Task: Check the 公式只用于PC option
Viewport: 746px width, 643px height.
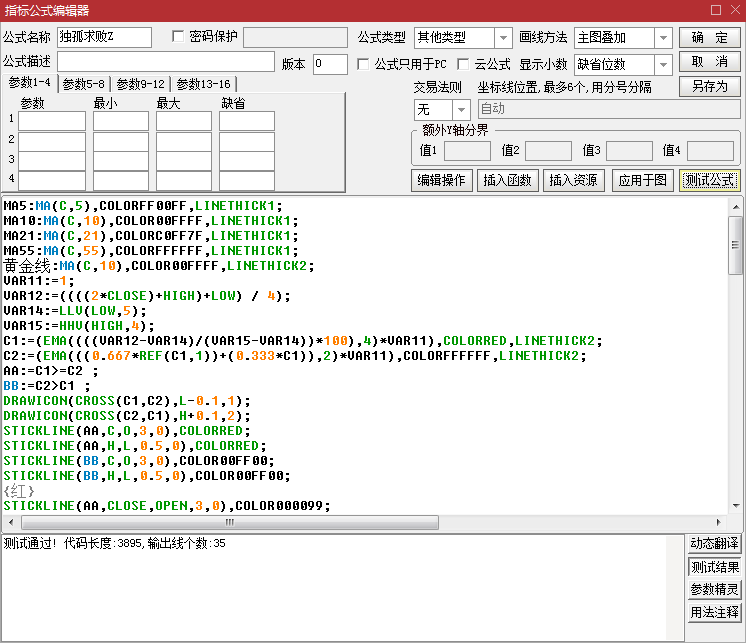Action: 363,64
